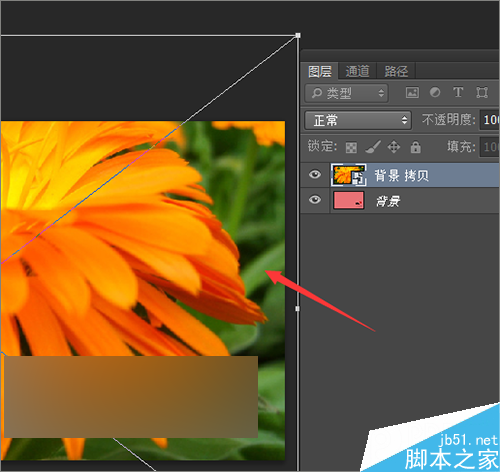500x472 pixels.
Task: Click the shape layer filter icon
Action: pos(482,92)
